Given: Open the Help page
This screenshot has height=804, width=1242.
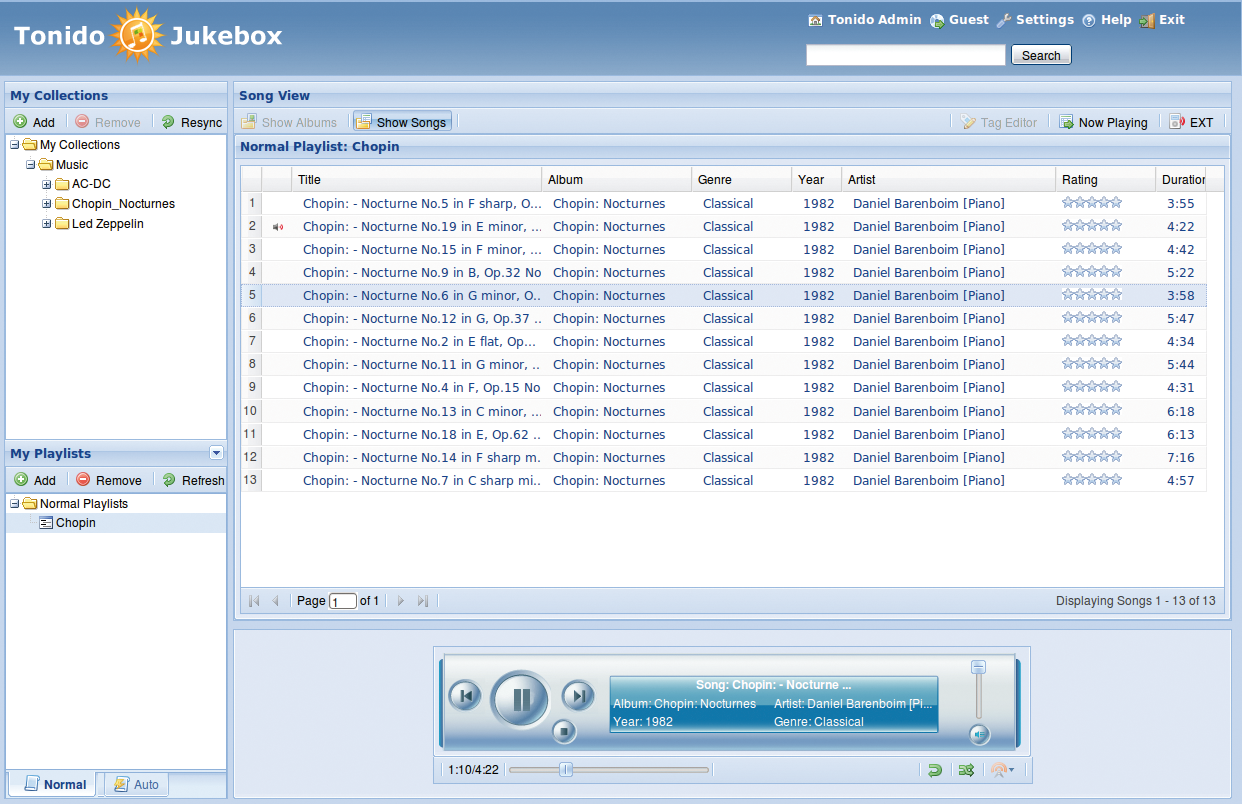Looking at the screenshot, I should point(1106,20).
